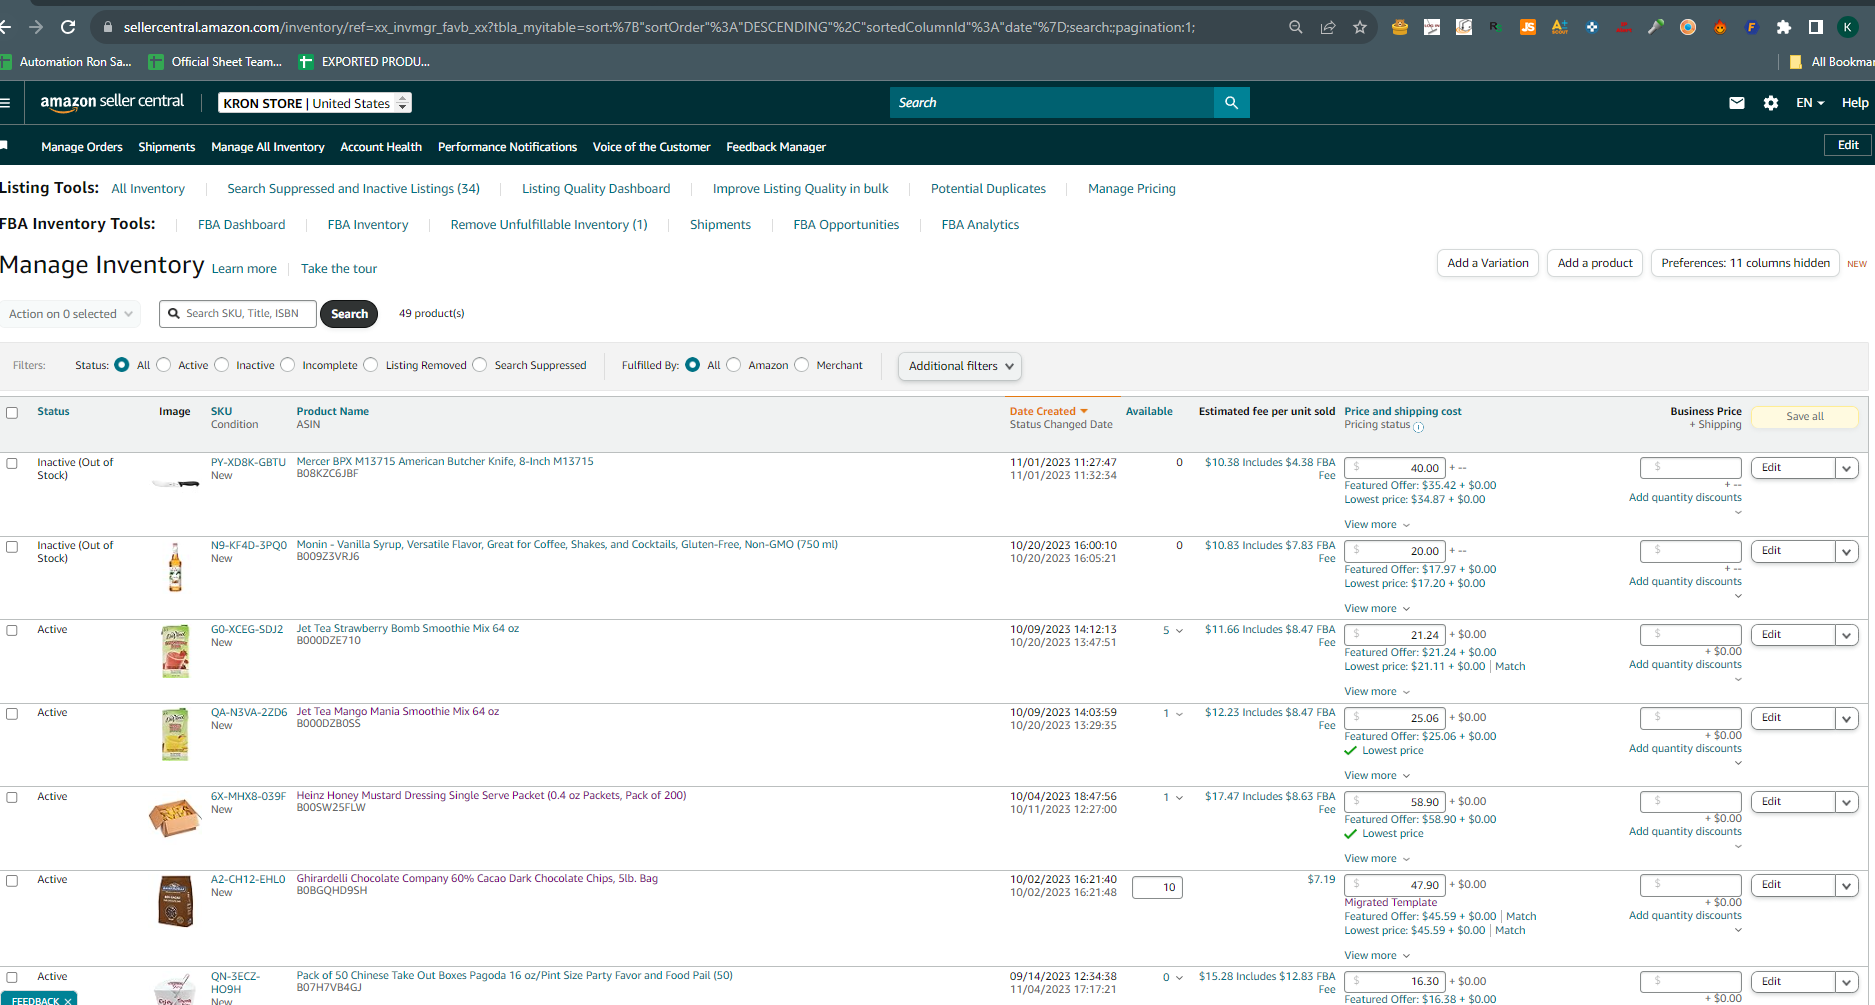This screenshot has width=1875, height=1005.
Task: Open the EN language dropdown
Action: 1810,102
